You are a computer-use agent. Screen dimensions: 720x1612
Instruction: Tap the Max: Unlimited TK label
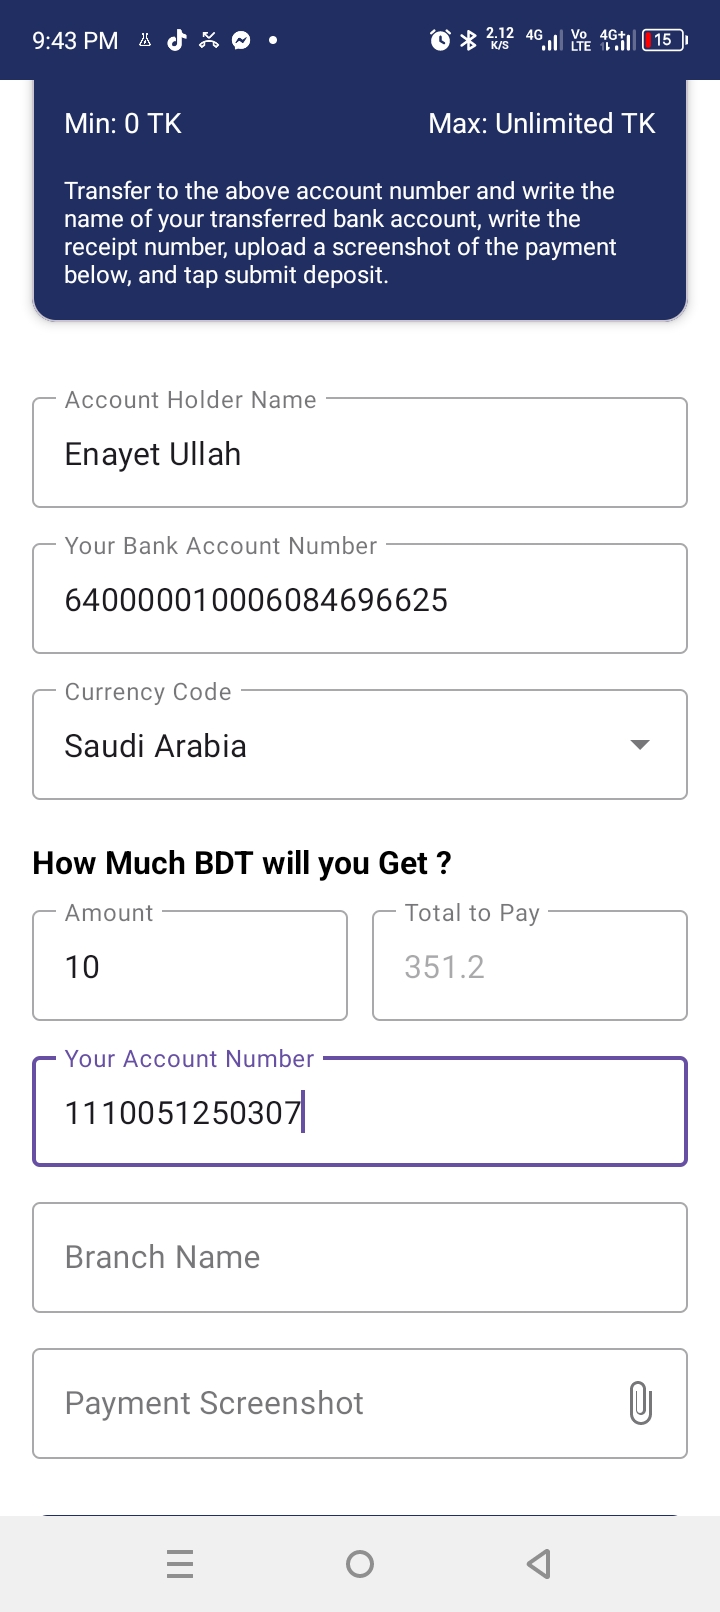click(541, 124)
